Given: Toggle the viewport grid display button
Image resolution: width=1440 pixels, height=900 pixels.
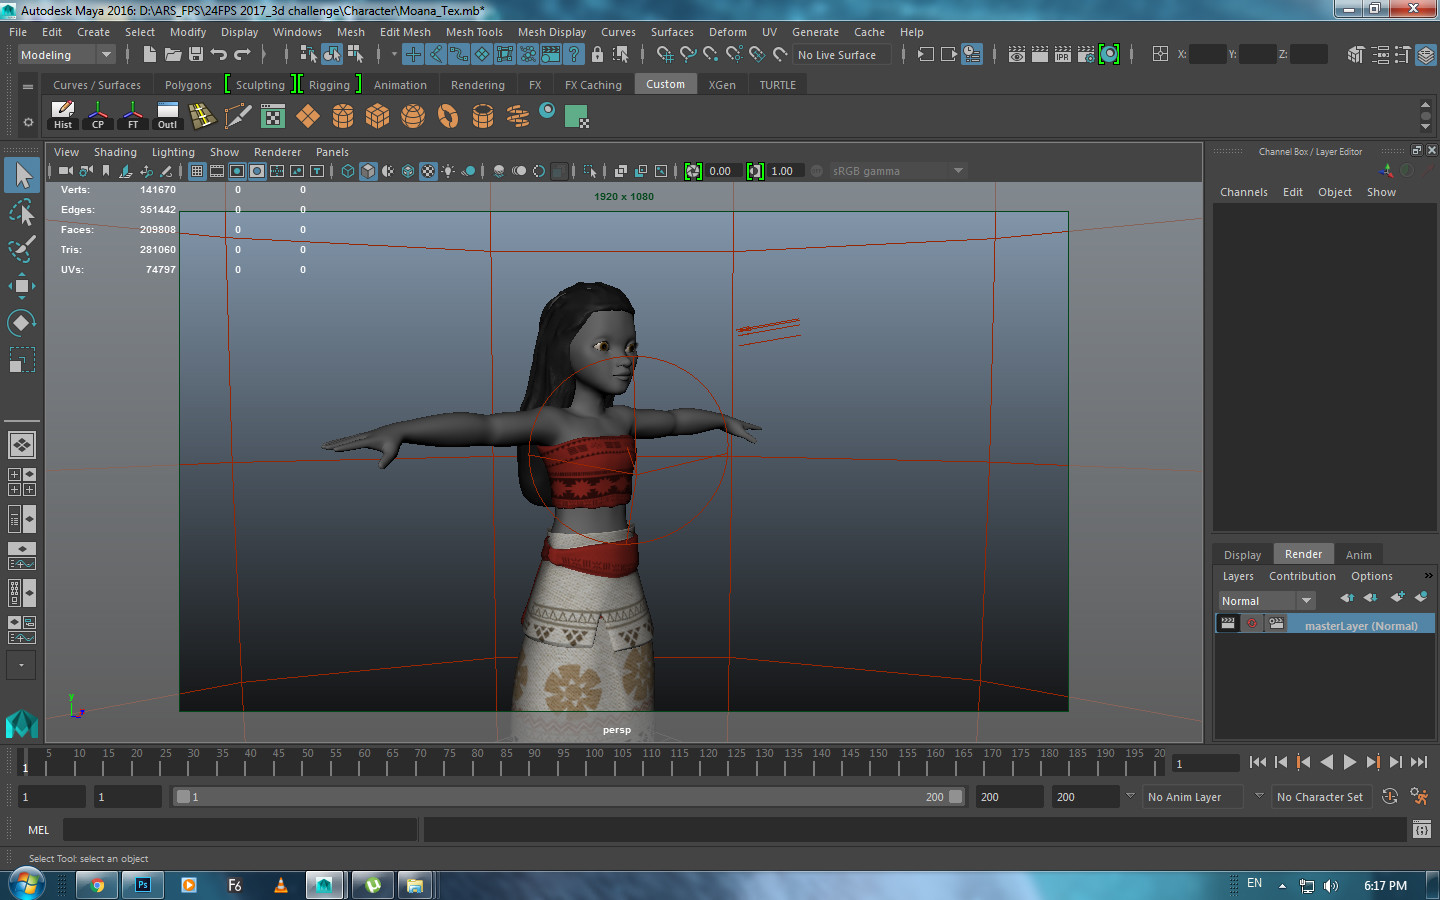Looking at the screenshot, I should click(197, 171).
